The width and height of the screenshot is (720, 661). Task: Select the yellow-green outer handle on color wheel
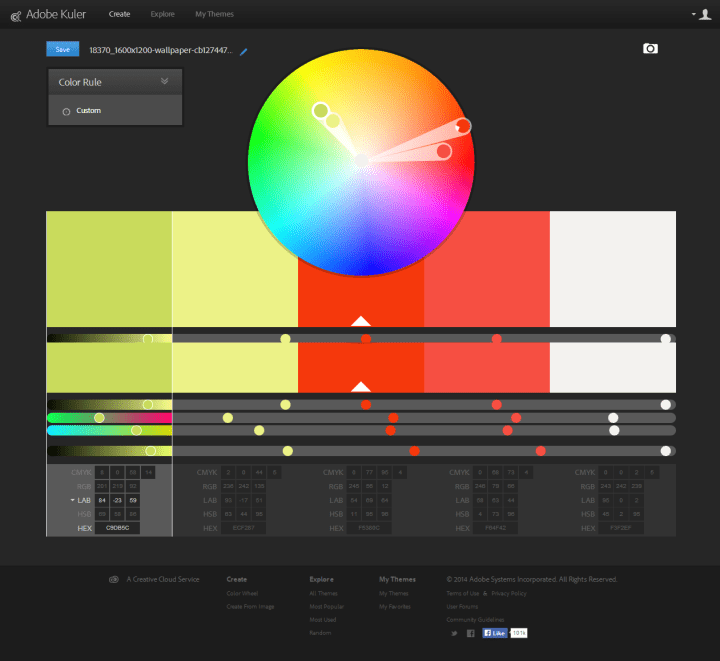(321, 110)
